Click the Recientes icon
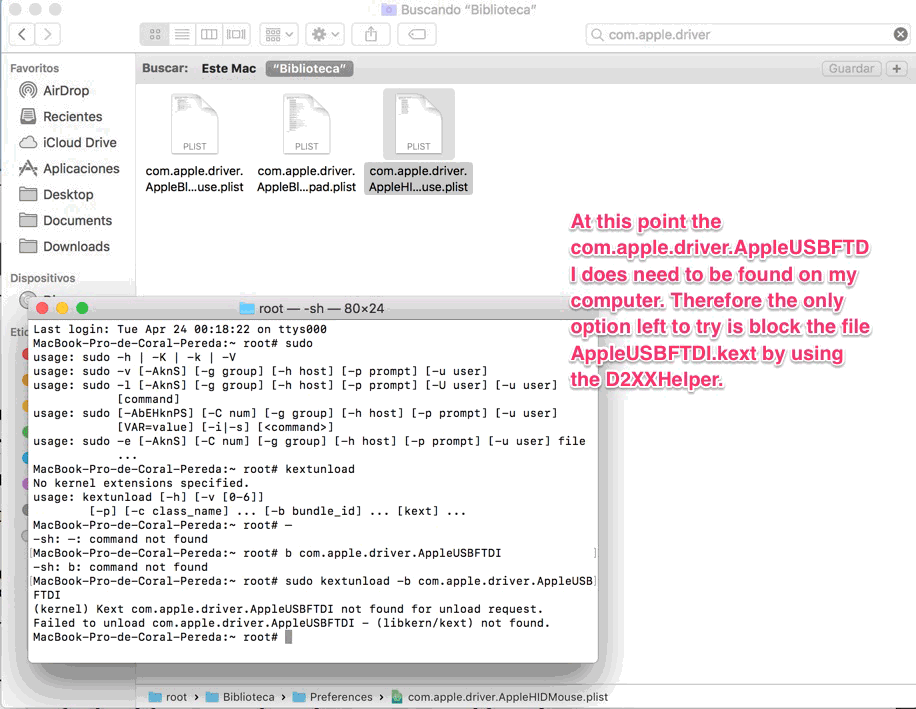The width and height of the screenshot is (916, 709). (x=28, y=116)
